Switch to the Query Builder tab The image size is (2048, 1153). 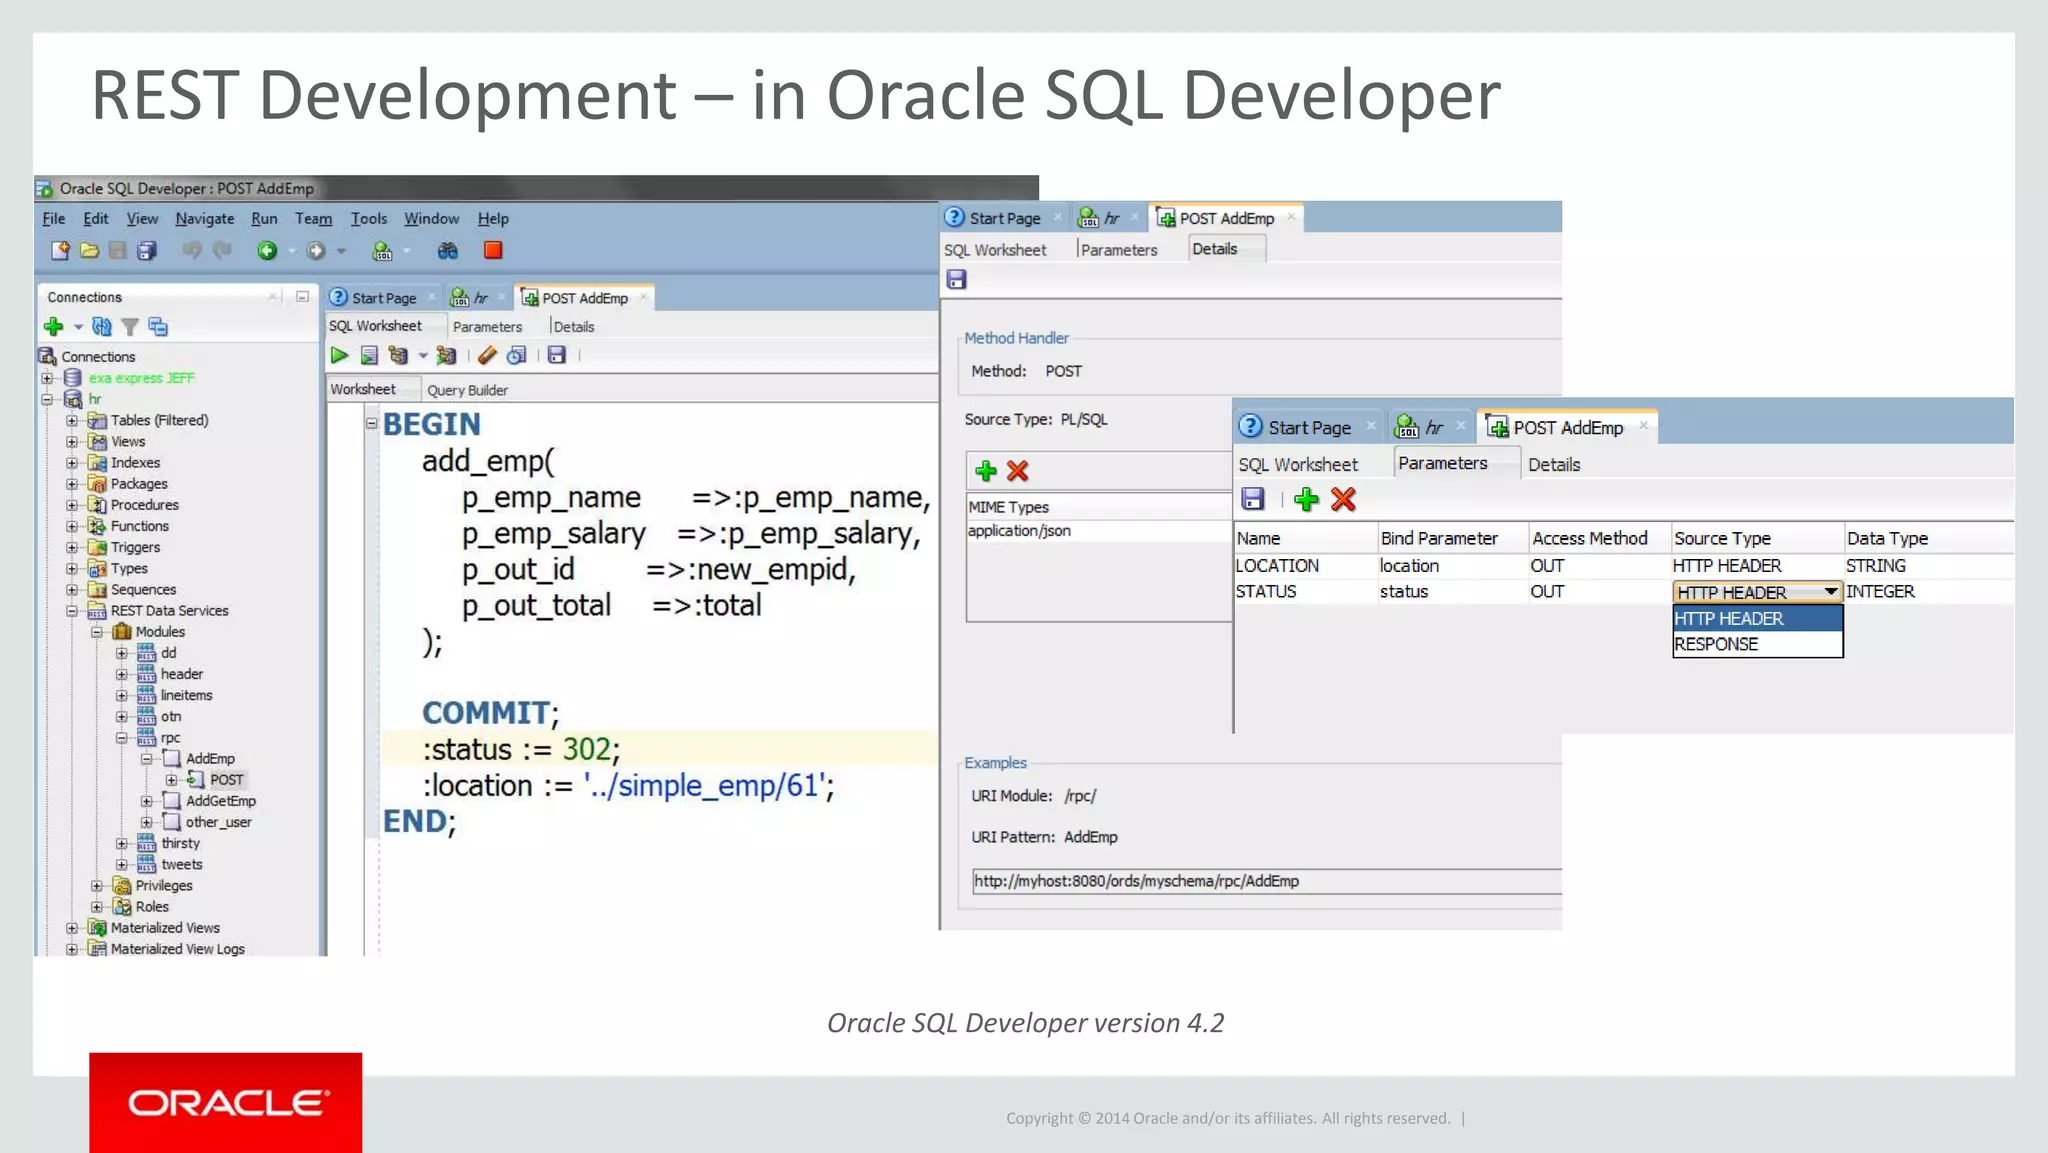(467, 390)
